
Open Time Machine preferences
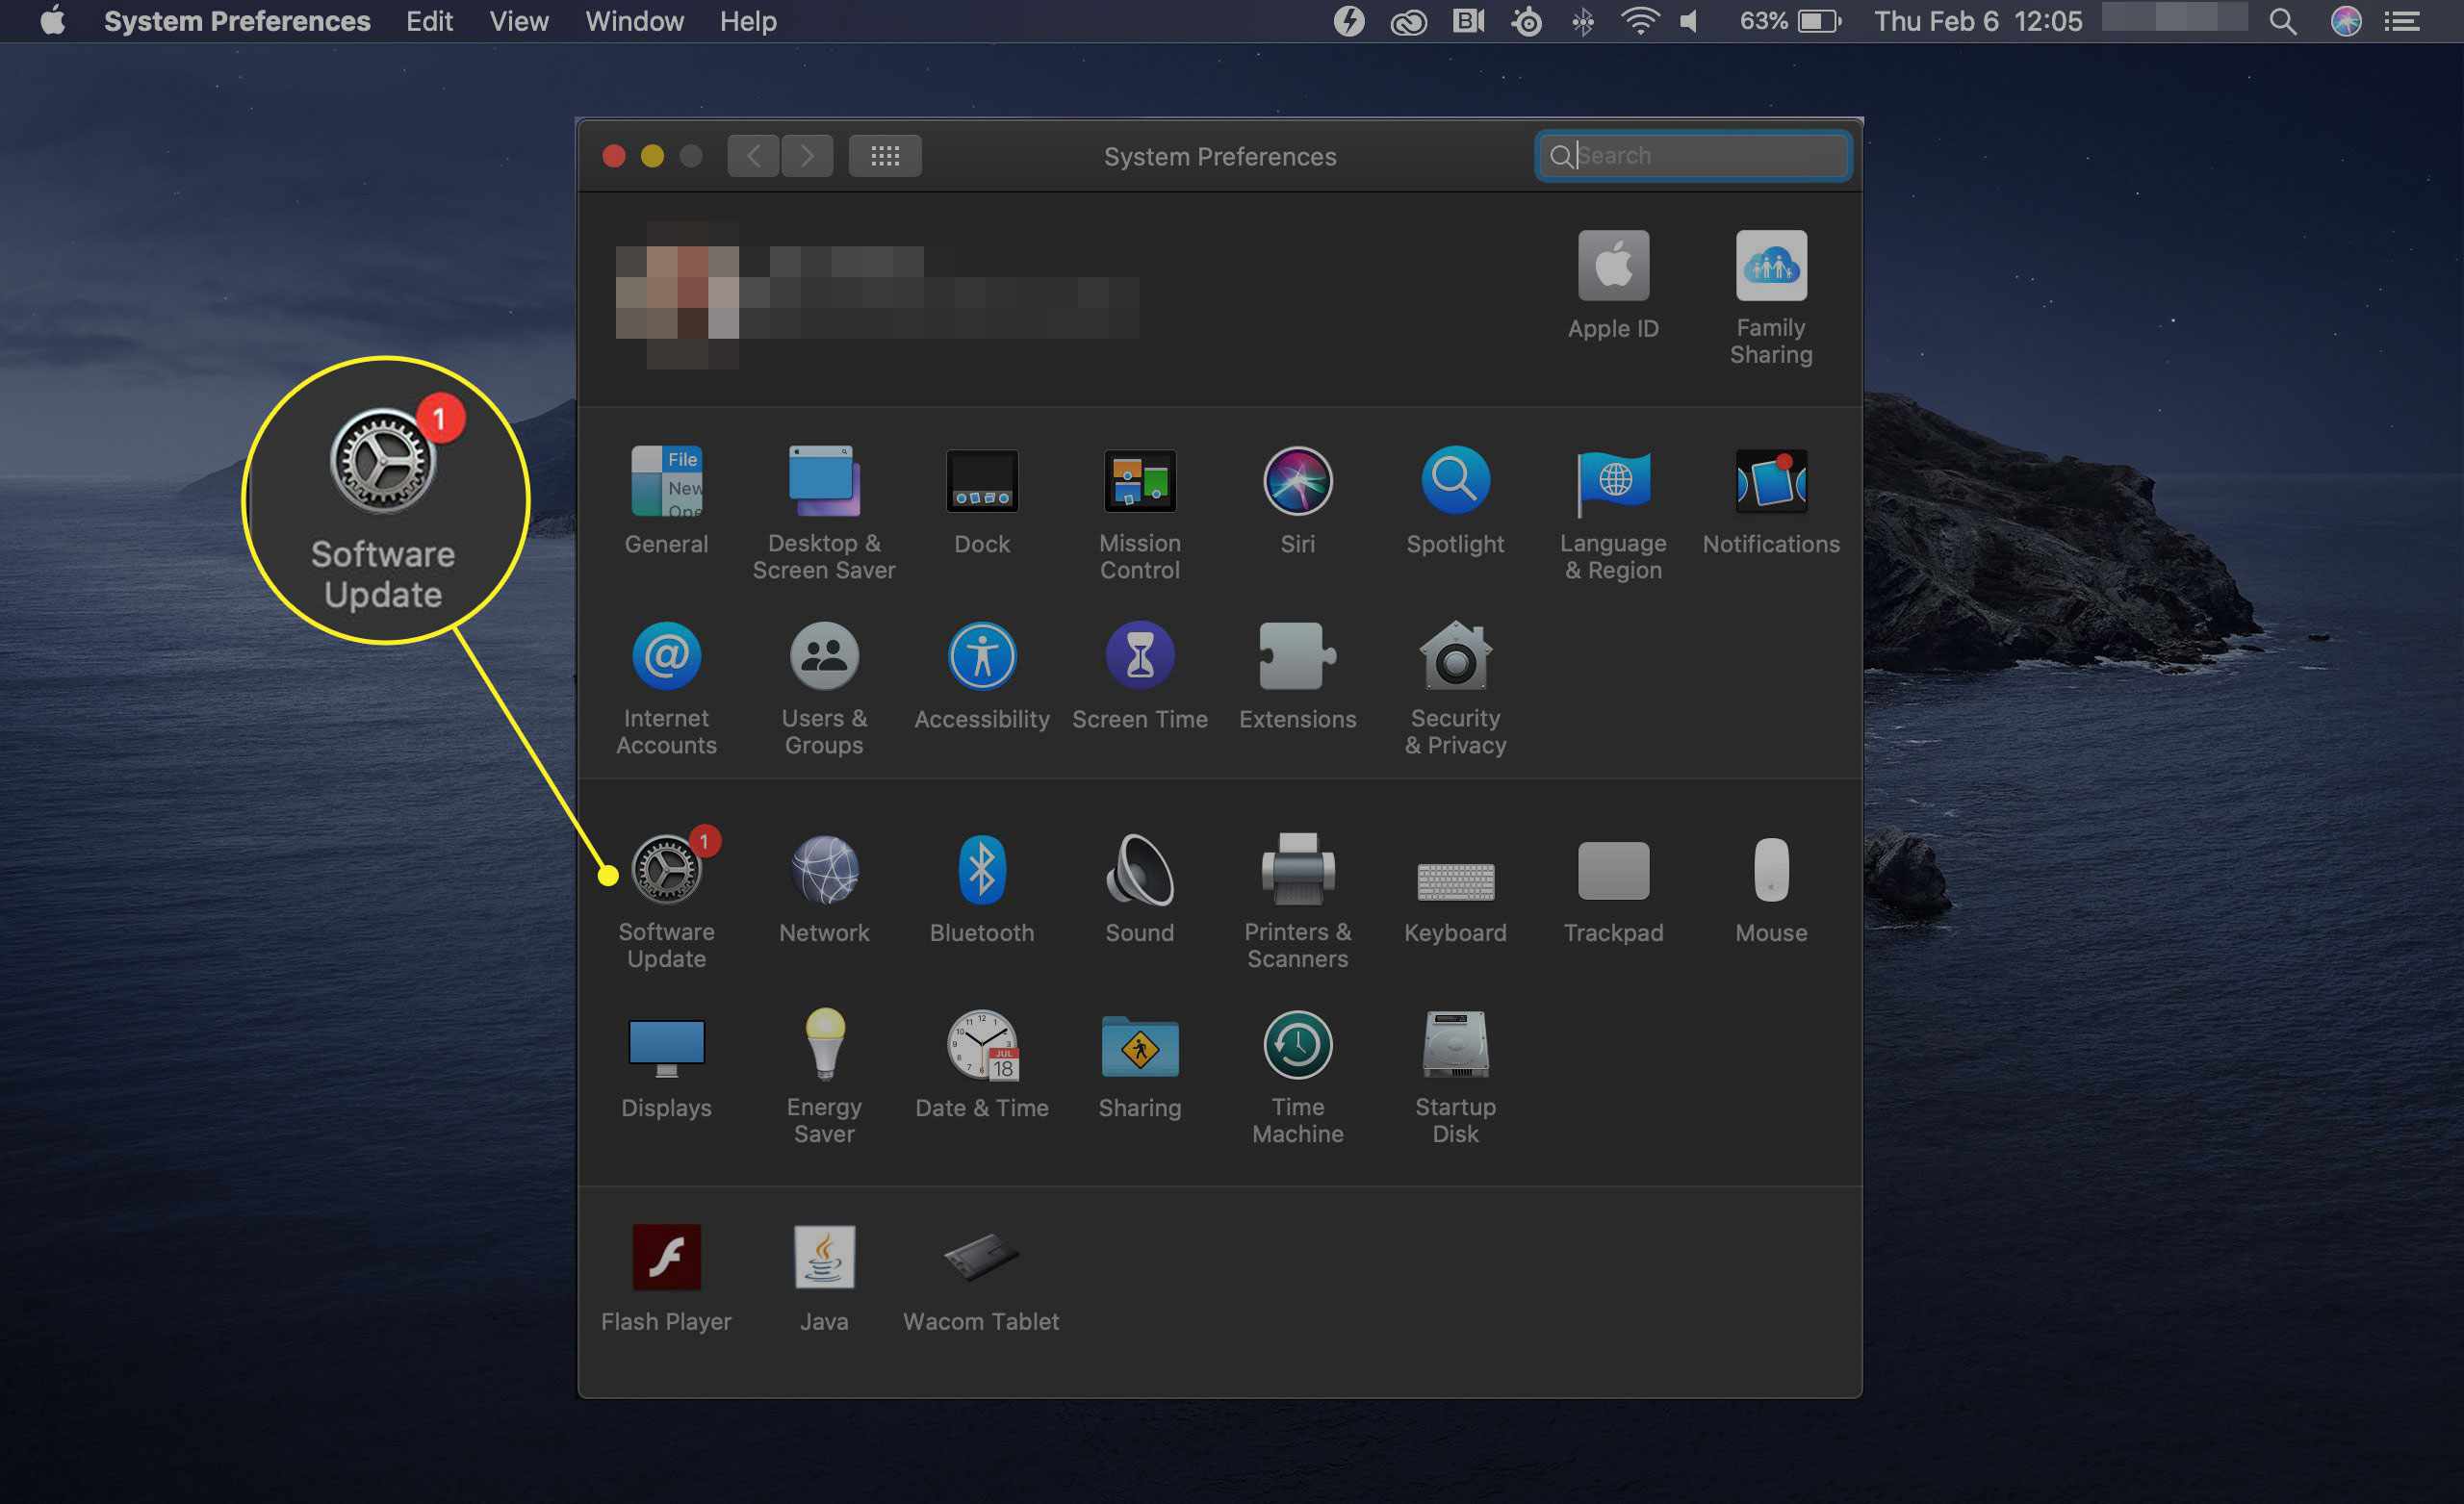tap(1298, 1044)
